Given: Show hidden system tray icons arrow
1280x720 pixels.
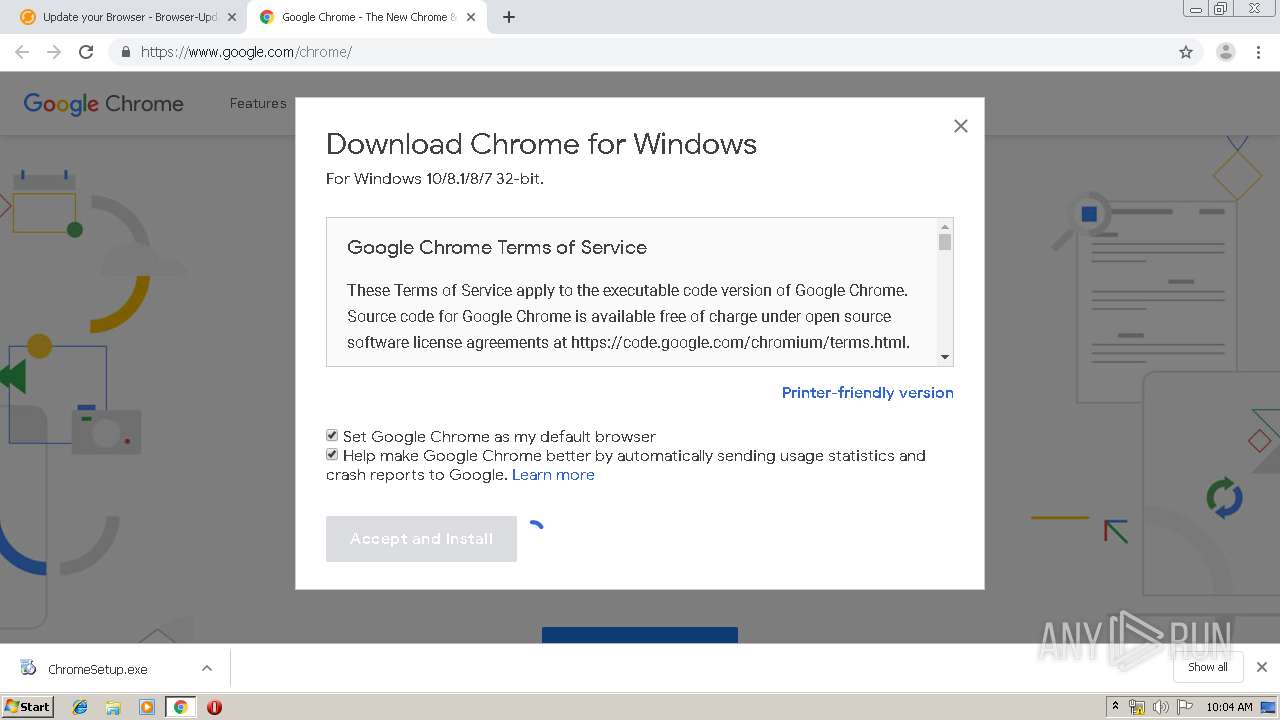Looking at the screenshot, I should click(1115, 707).
